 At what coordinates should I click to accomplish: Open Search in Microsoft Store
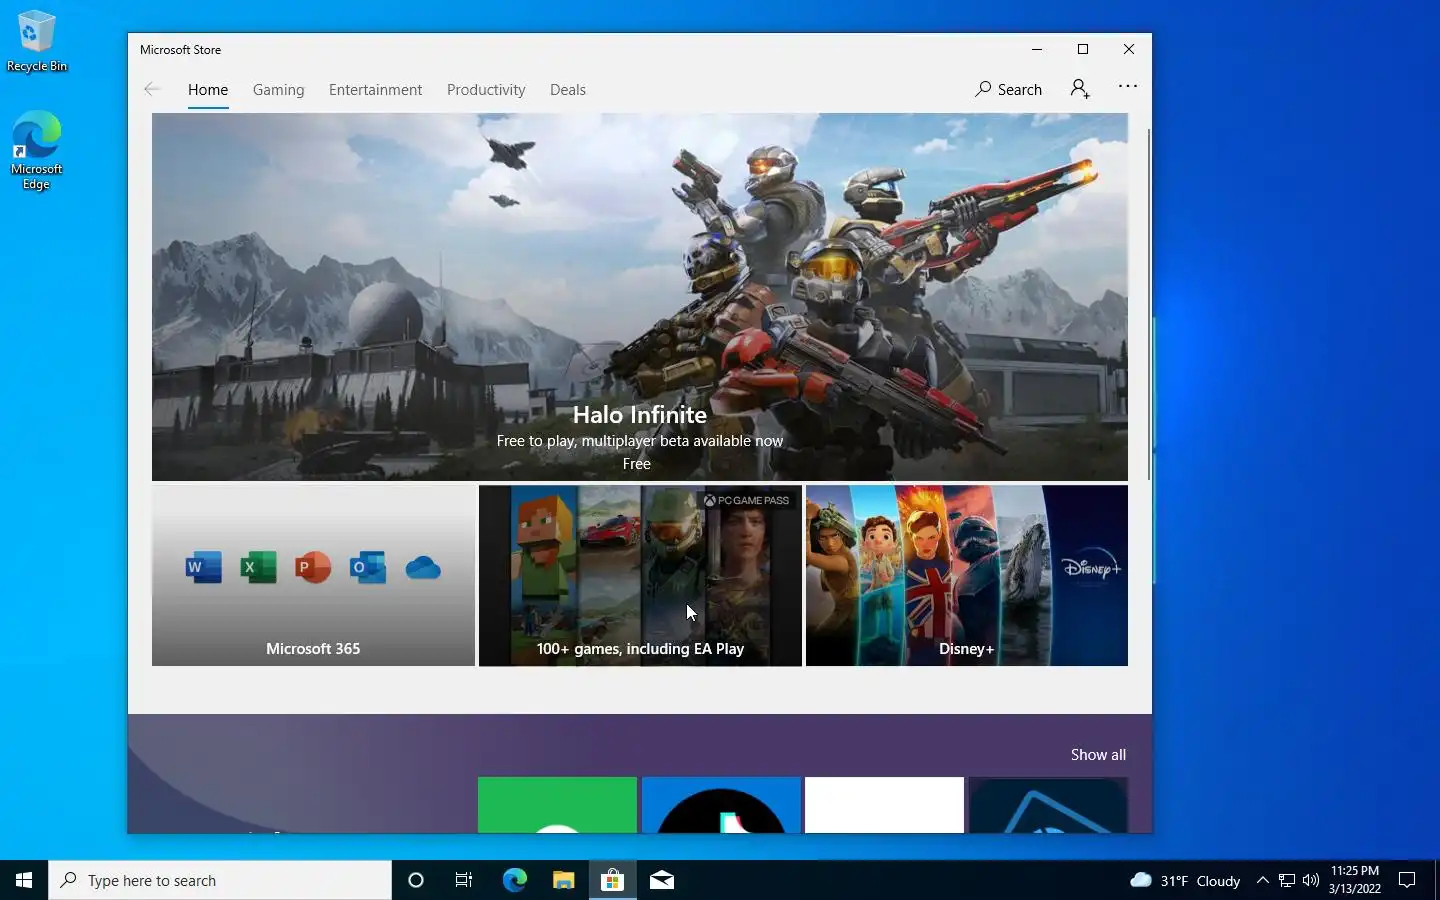(x=1008, y=89)
